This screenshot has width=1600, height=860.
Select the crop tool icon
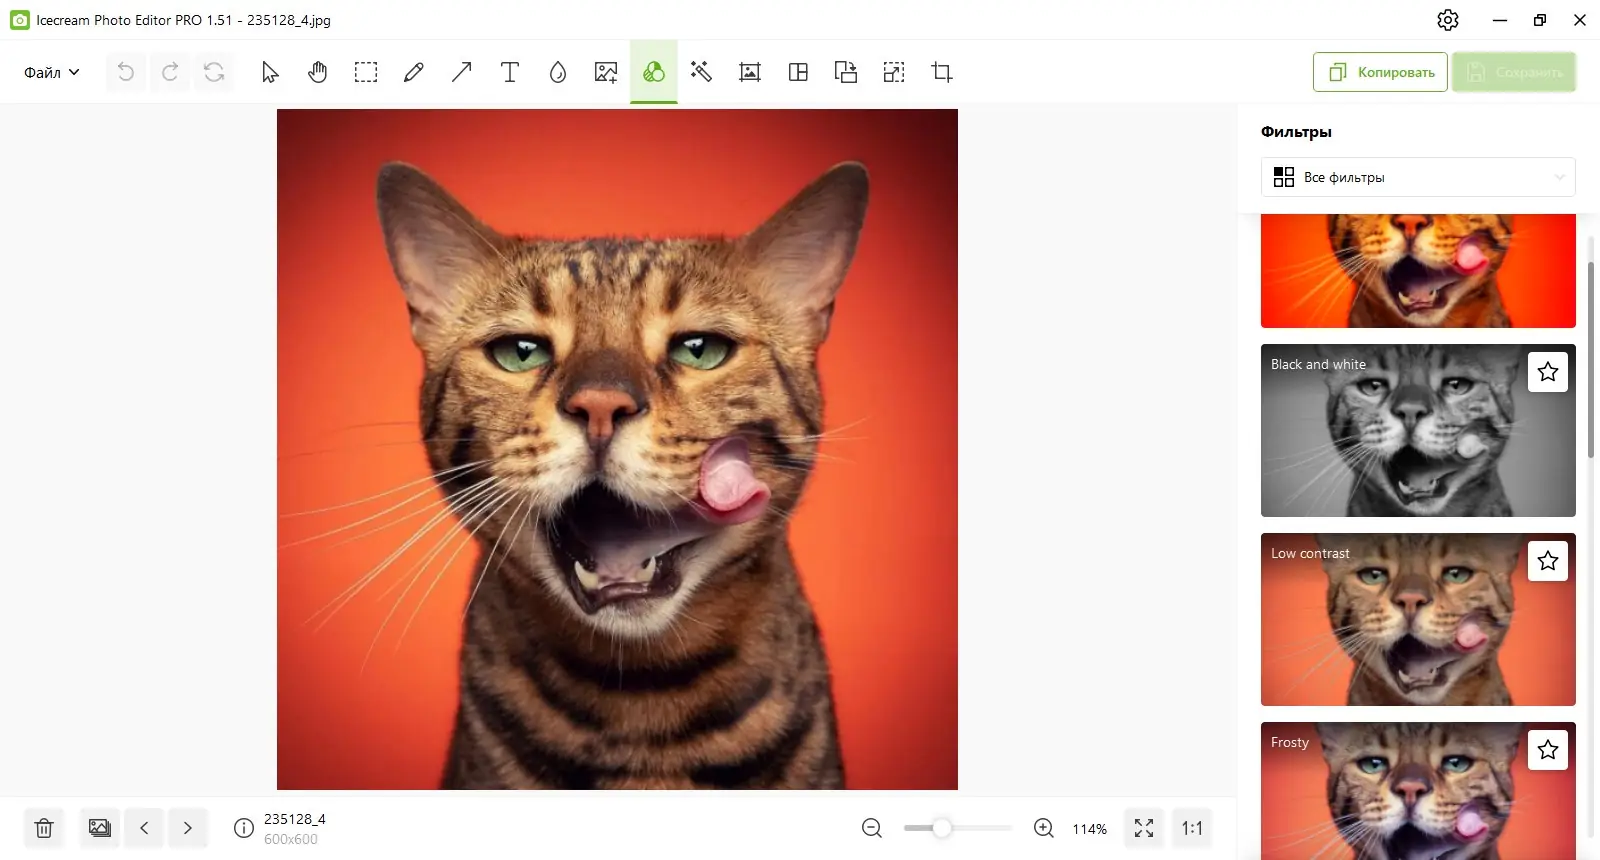tap(942, 72)
